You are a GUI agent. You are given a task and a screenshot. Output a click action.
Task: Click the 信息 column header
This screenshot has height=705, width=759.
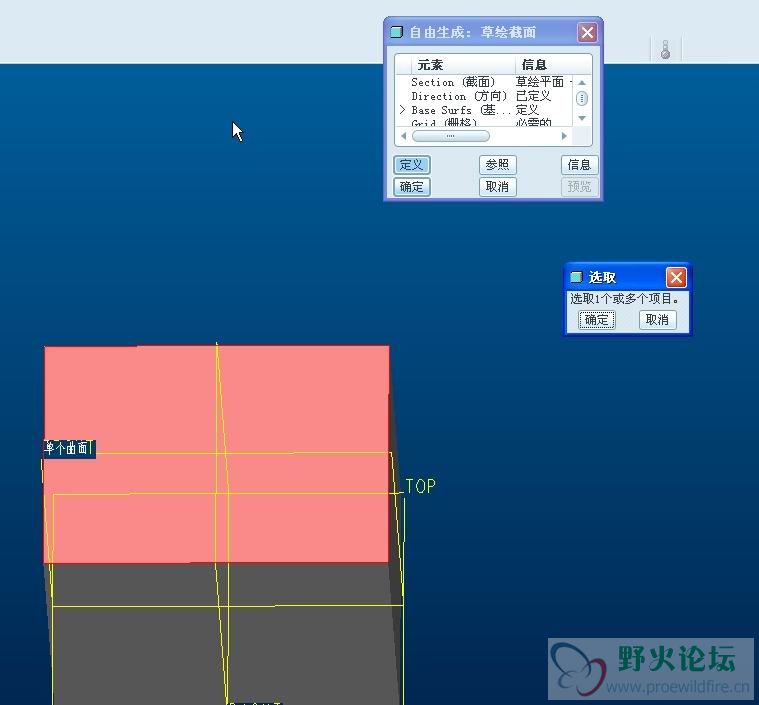pyautogui.click(x=553, y=64)
